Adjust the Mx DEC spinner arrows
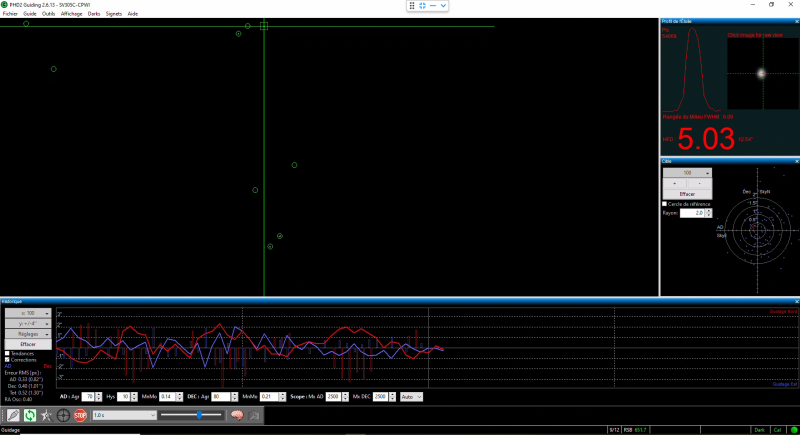Image resolution: width=800 pixels, height=435 pixels. click(x=392, y=397)
